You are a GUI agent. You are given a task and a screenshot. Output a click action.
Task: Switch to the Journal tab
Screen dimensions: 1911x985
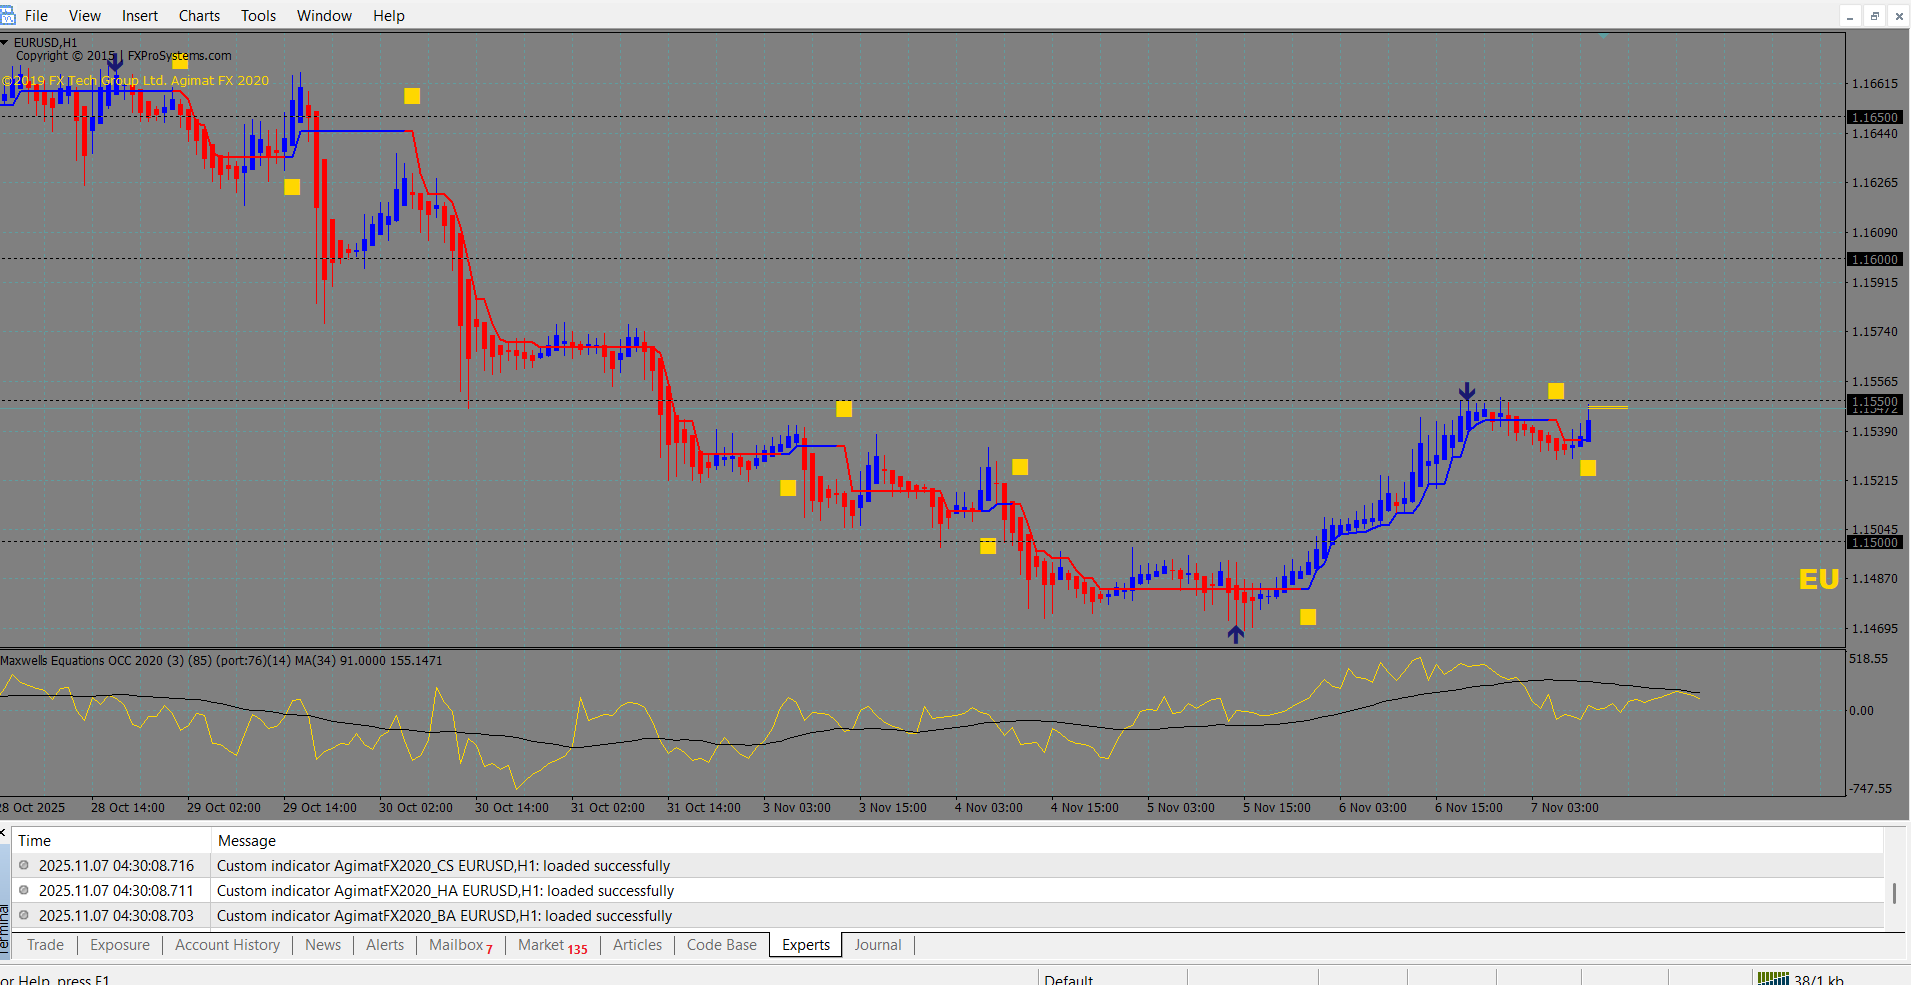(877, 945)
